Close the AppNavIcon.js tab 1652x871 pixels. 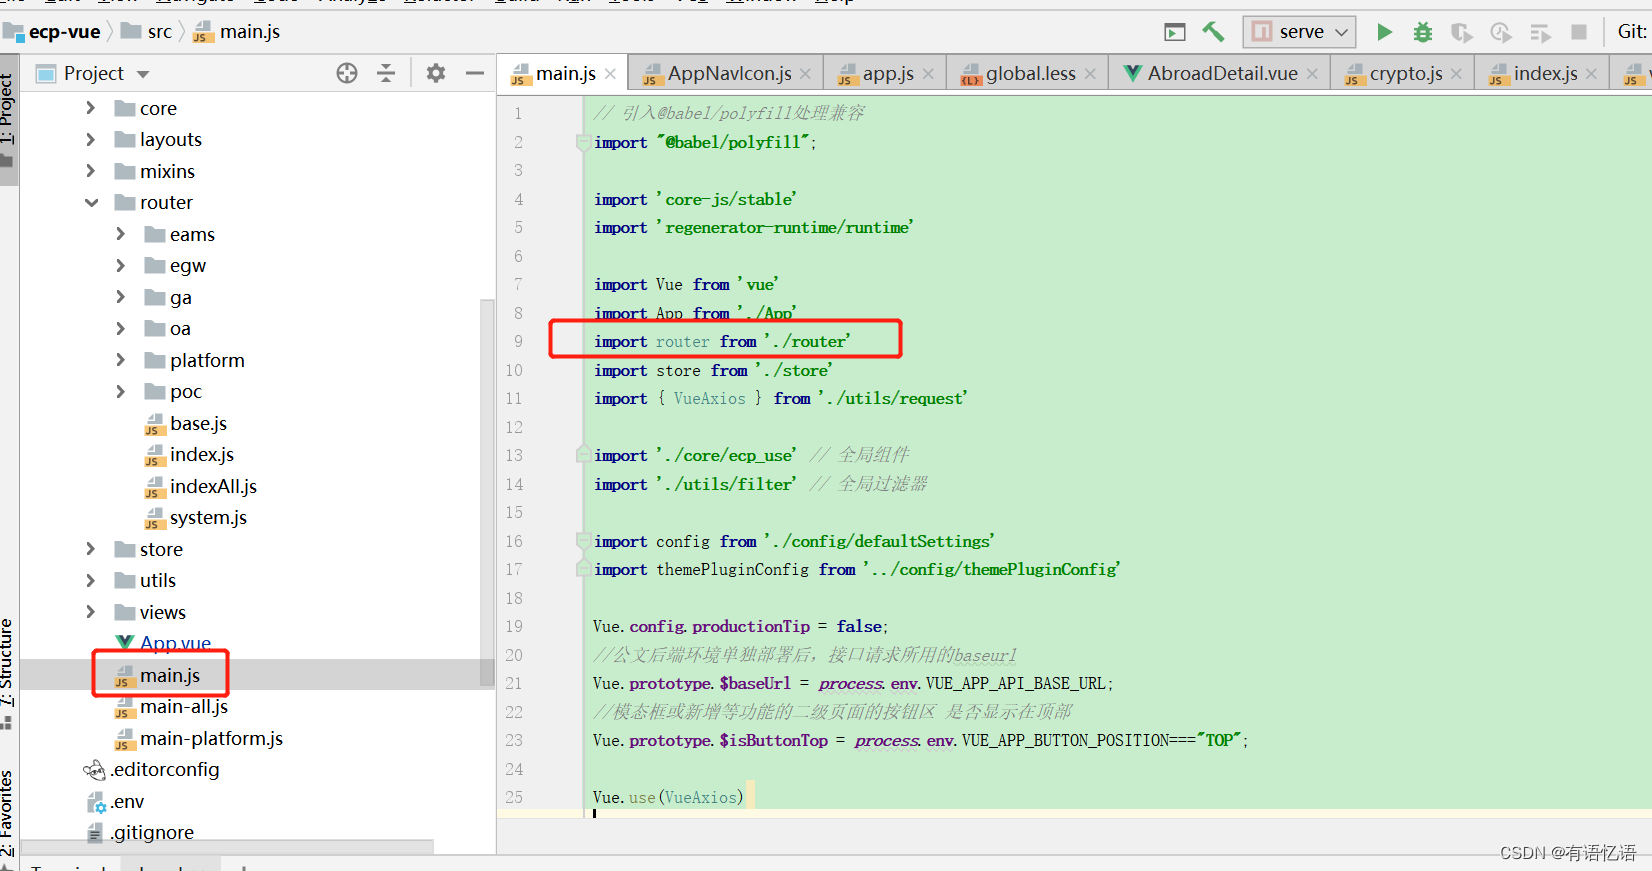click(x=806, y=74)
